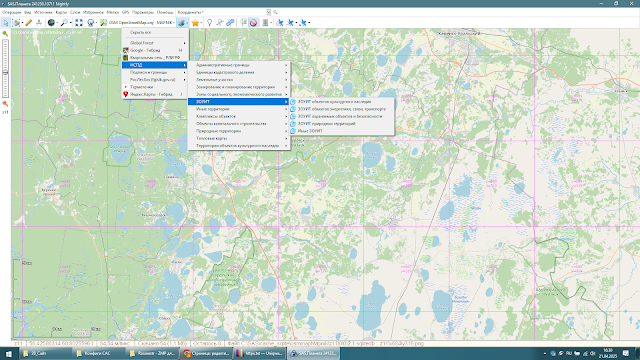
Task: Select the arrow cursor navigation tool
Action: [6, 23]
